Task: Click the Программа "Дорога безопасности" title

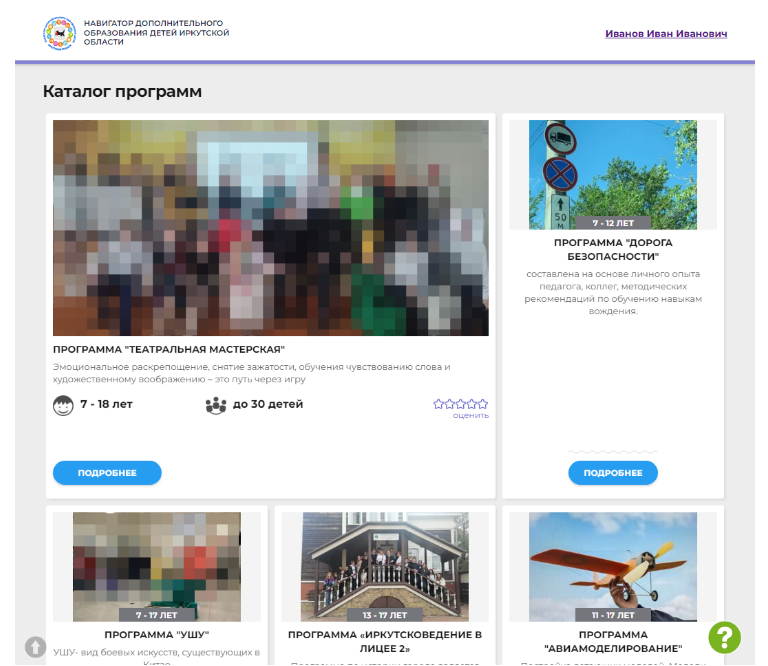Action: 613,248
